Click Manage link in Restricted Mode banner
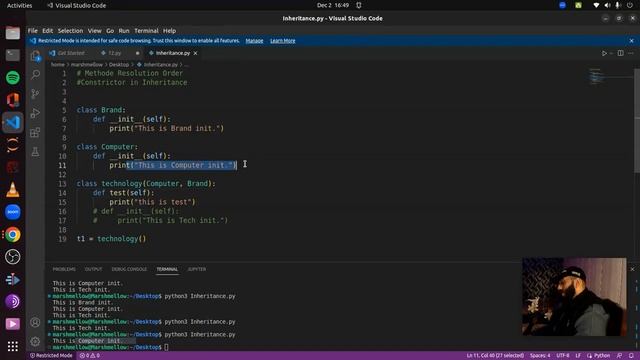Image resolution: width=640 pixels, height=360 pixels. point(254,41)
